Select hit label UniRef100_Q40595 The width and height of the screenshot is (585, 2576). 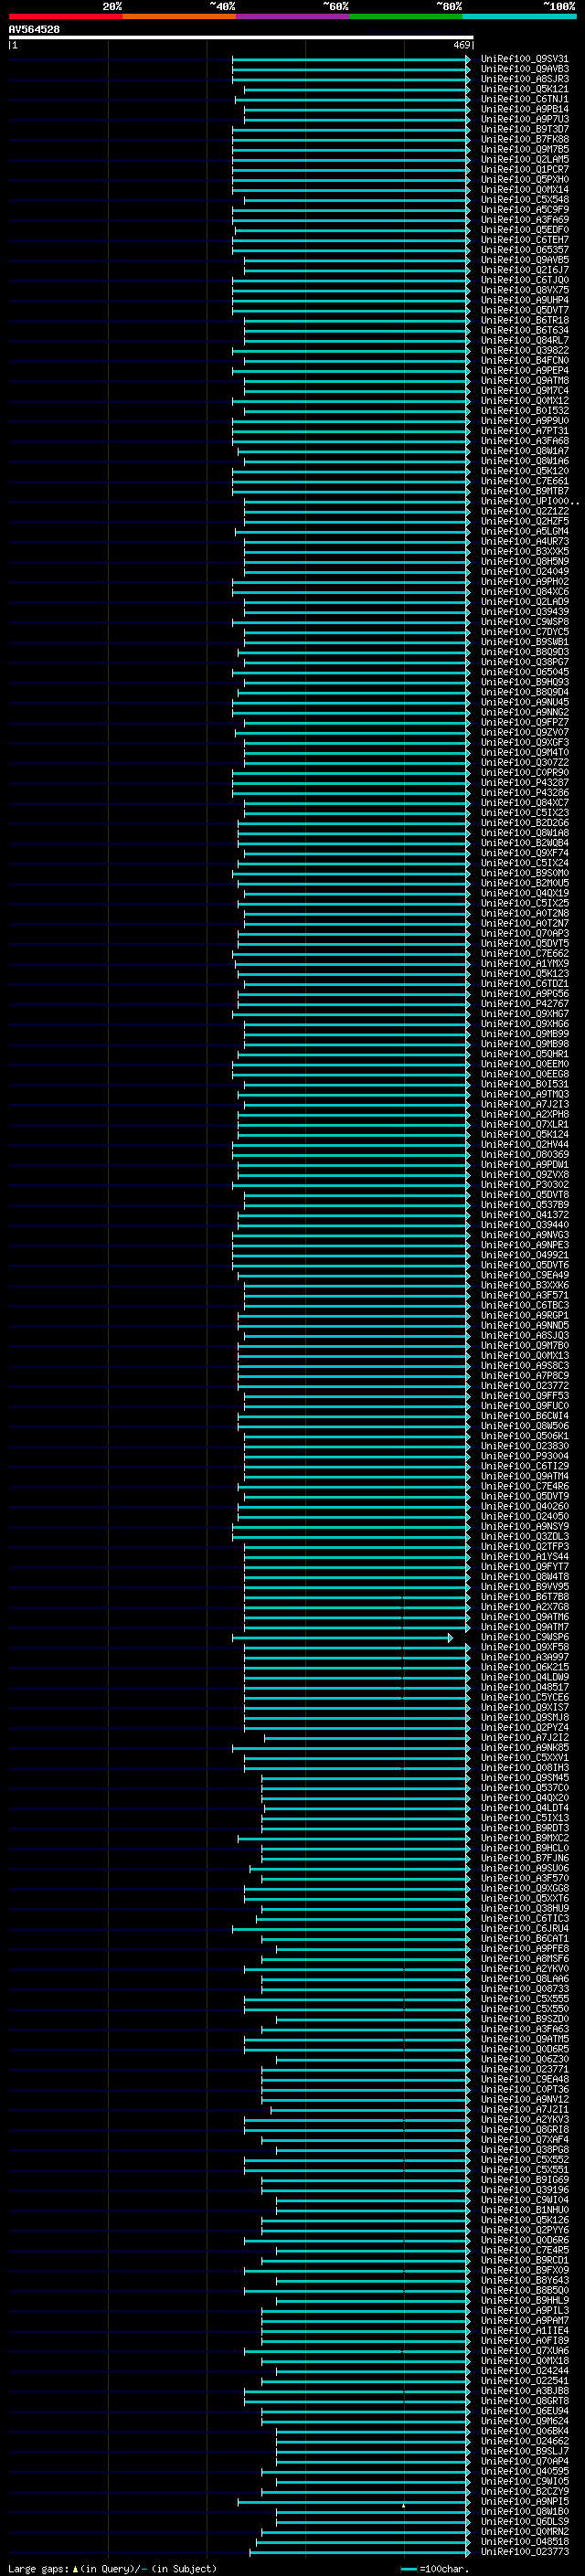[525, 2471]
